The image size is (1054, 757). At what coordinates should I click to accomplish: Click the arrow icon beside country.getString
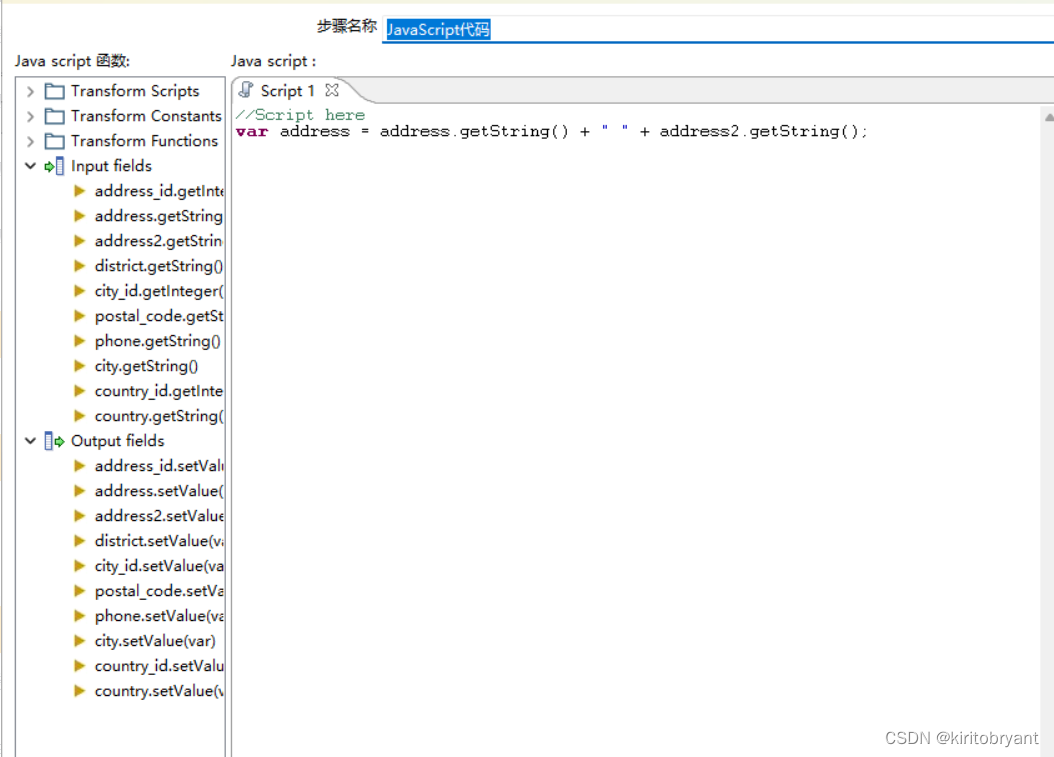[x=79, y=415]
